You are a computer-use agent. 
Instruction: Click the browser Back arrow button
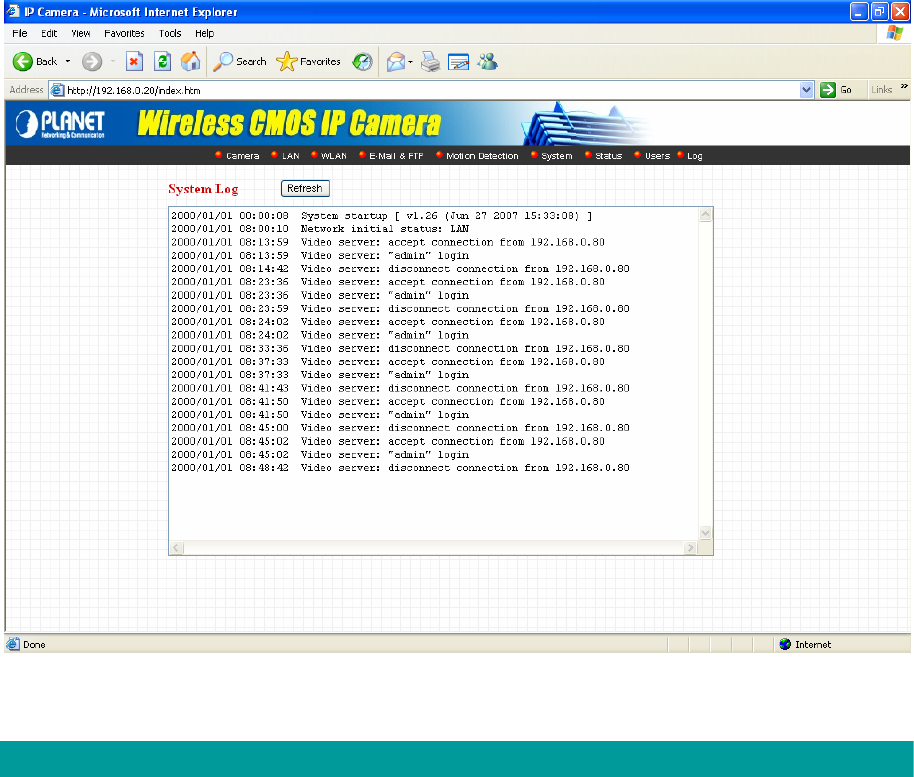tap(23, 62)
